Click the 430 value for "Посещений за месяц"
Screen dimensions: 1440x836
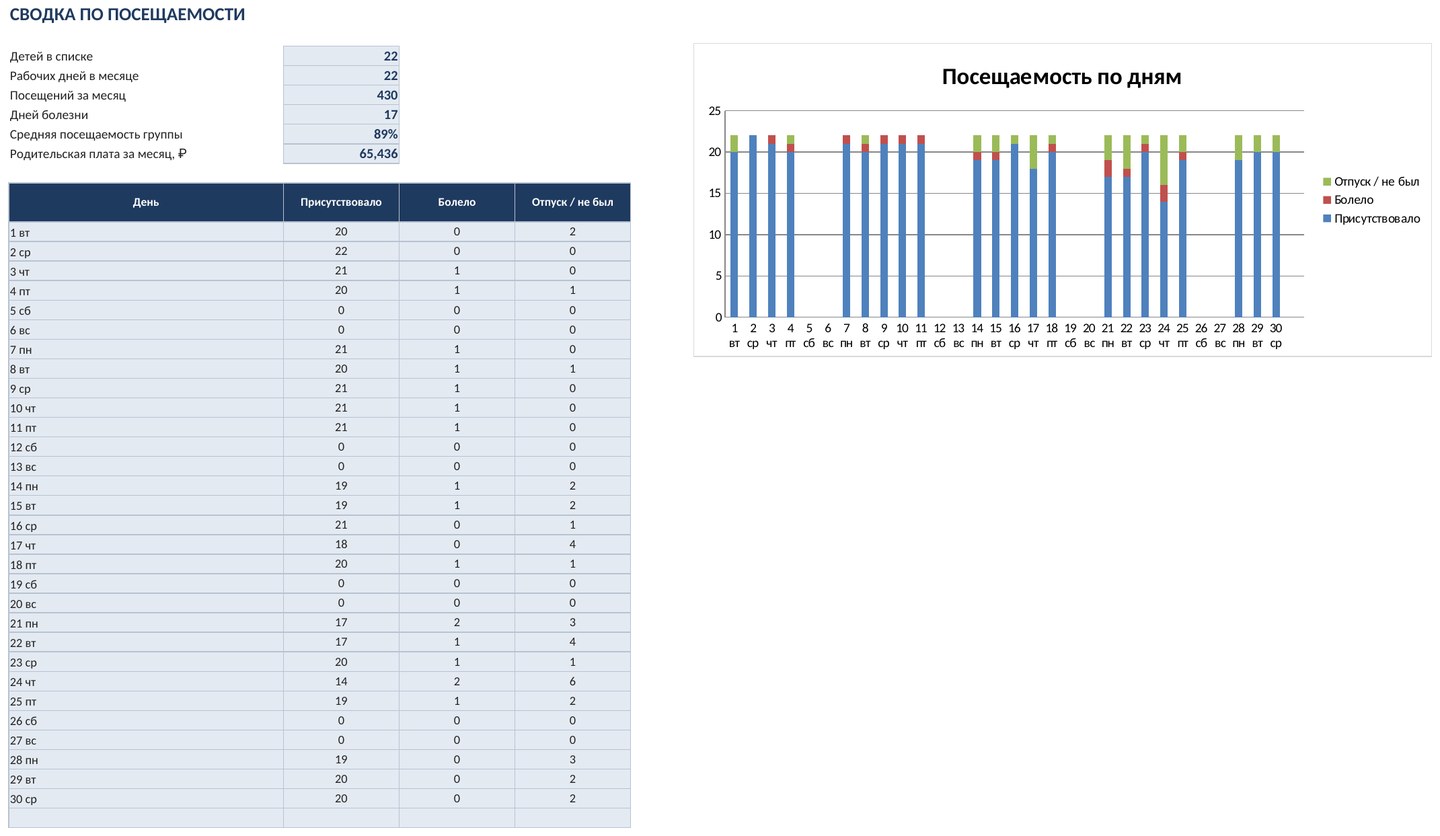[341, 95]
